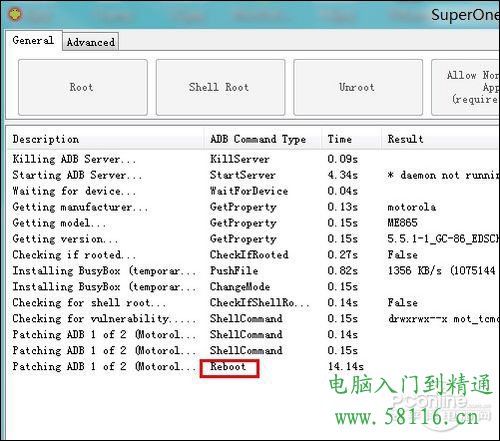Click the 'ME865' model result
The height and width of the screenshot is (441, 500).
click(x=402, y=223)
